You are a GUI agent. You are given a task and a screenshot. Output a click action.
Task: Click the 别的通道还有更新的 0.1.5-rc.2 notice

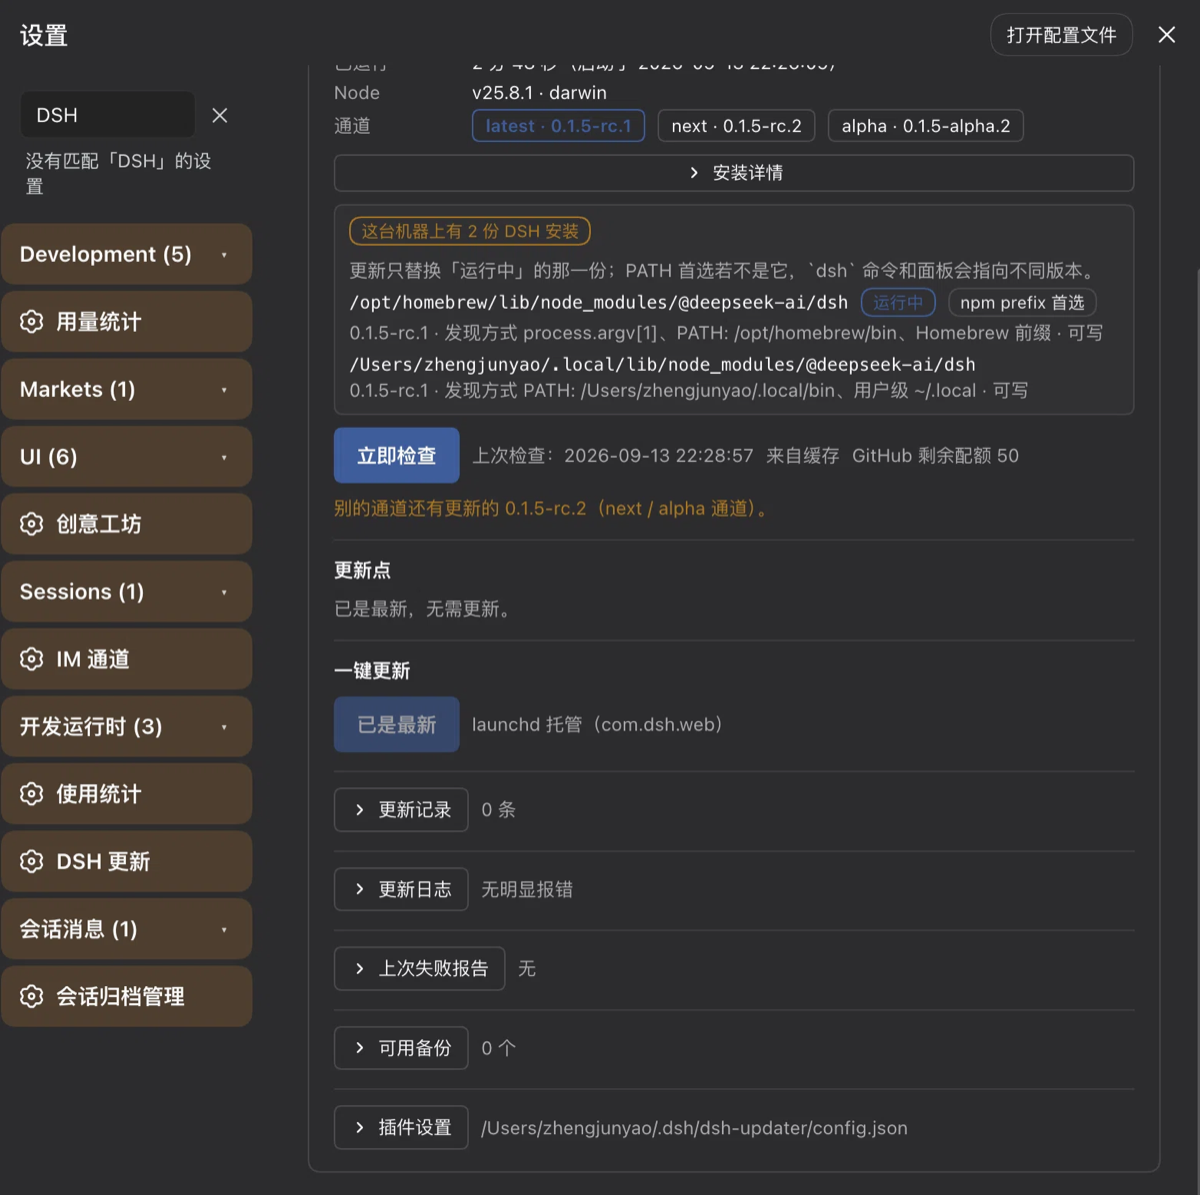tap(553, 508)
